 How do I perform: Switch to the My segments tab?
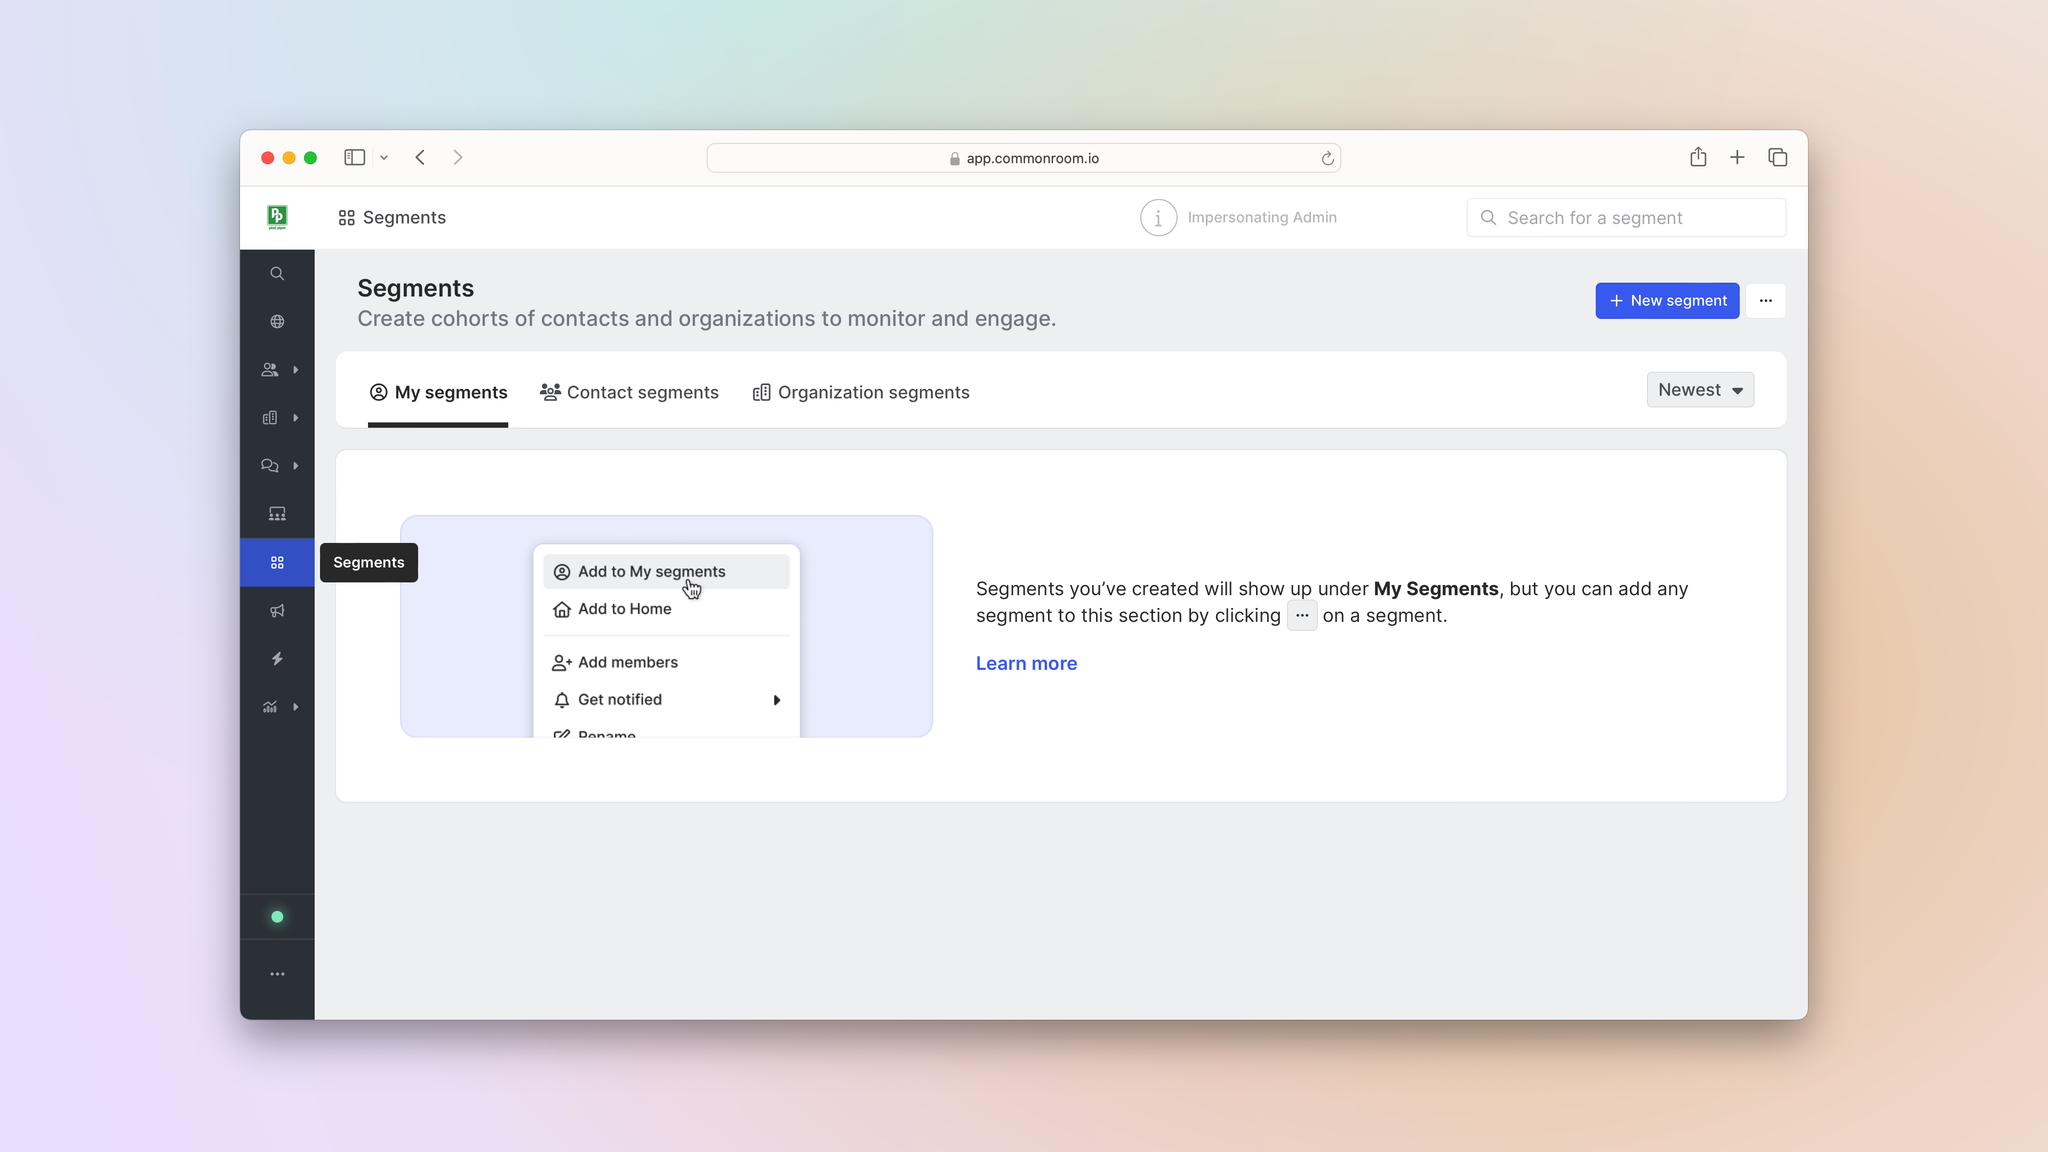click(438, 392)
